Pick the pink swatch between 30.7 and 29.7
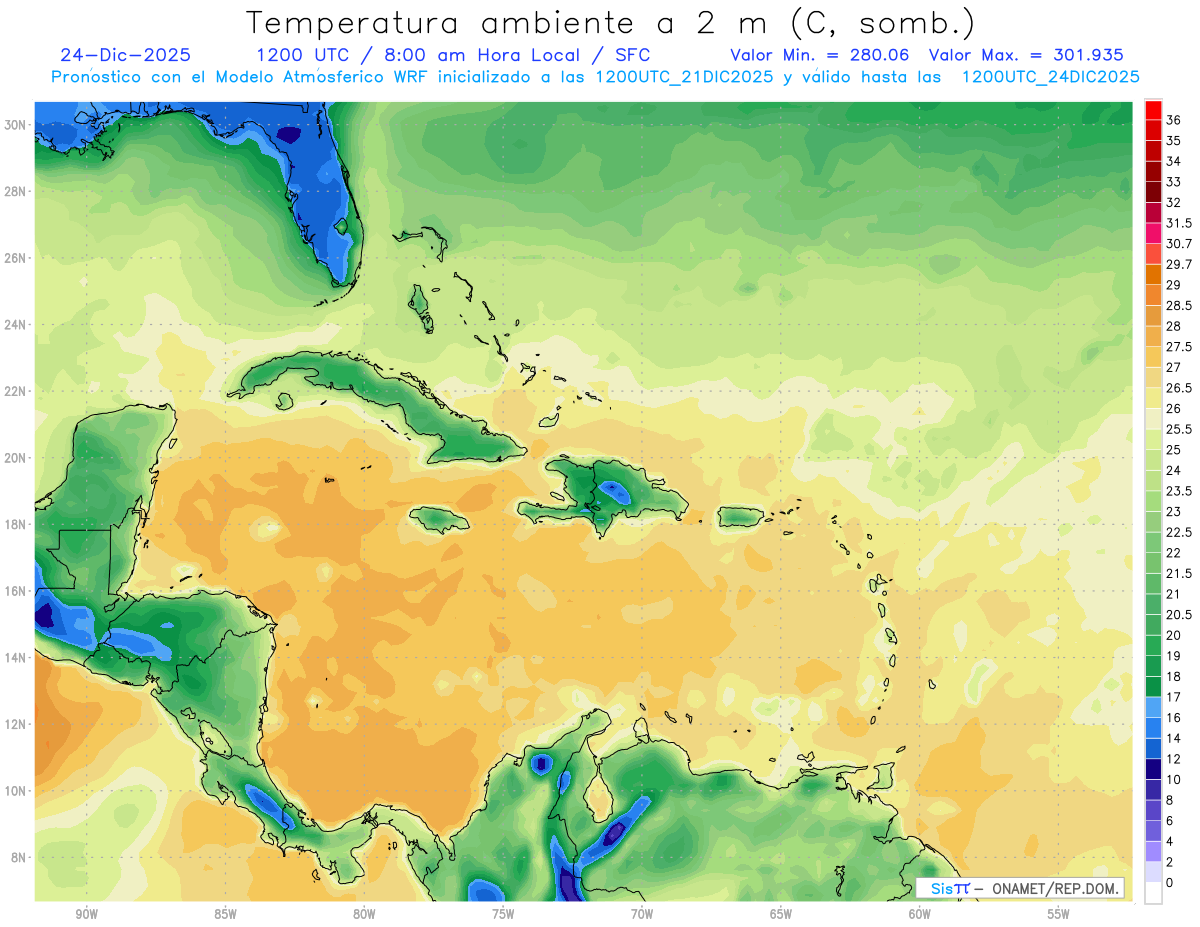The image size is (1200, 927). point(1153,254)
